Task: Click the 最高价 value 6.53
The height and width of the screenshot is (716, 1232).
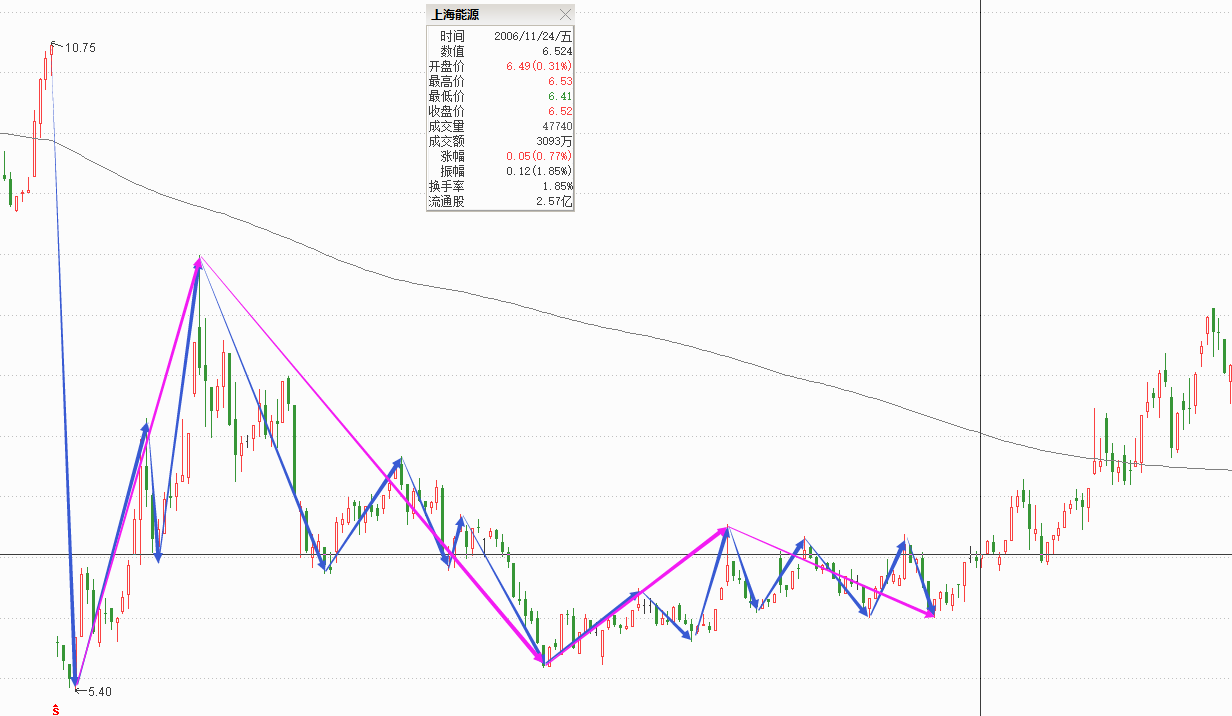Action: (560, 81)
